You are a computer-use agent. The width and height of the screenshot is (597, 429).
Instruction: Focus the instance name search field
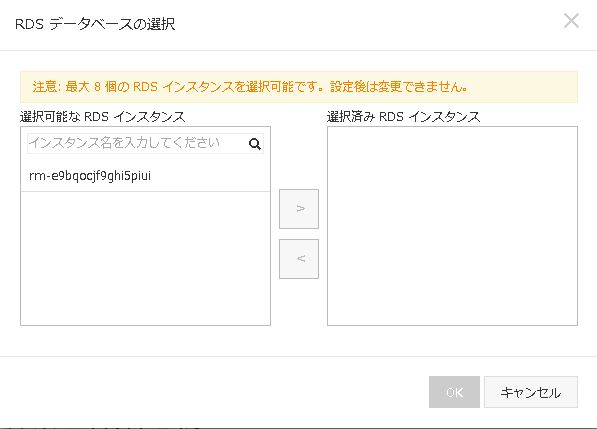[145, 144]
